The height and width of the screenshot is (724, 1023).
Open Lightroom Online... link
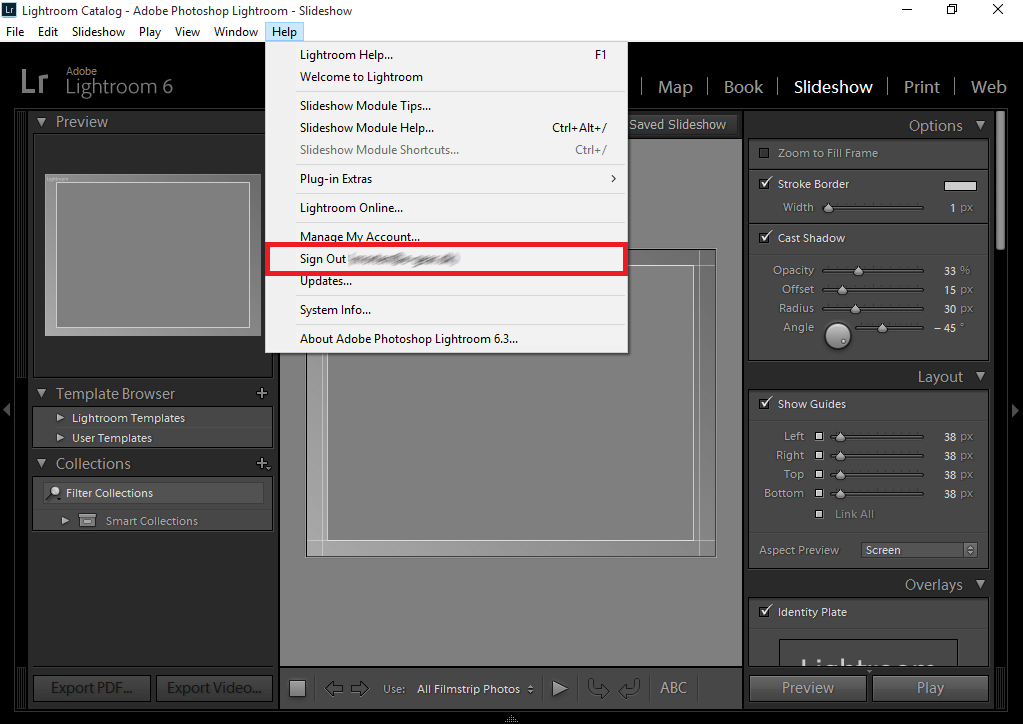pos(446,208)
